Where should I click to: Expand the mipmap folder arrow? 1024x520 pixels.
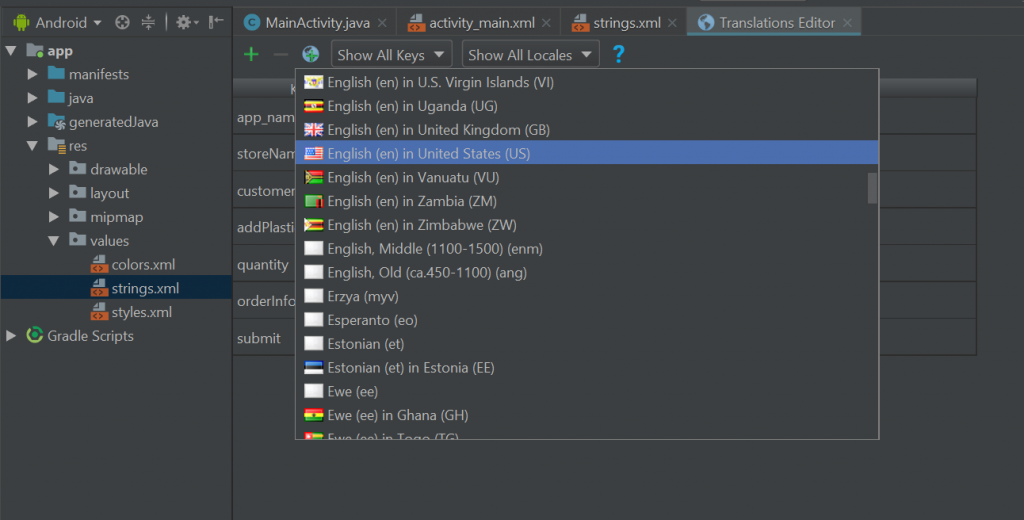click(54, 216)
